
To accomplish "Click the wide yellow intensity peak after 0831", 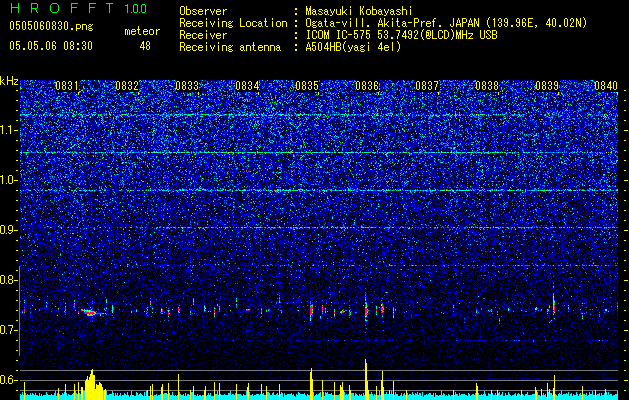I will tap(93, 385).
